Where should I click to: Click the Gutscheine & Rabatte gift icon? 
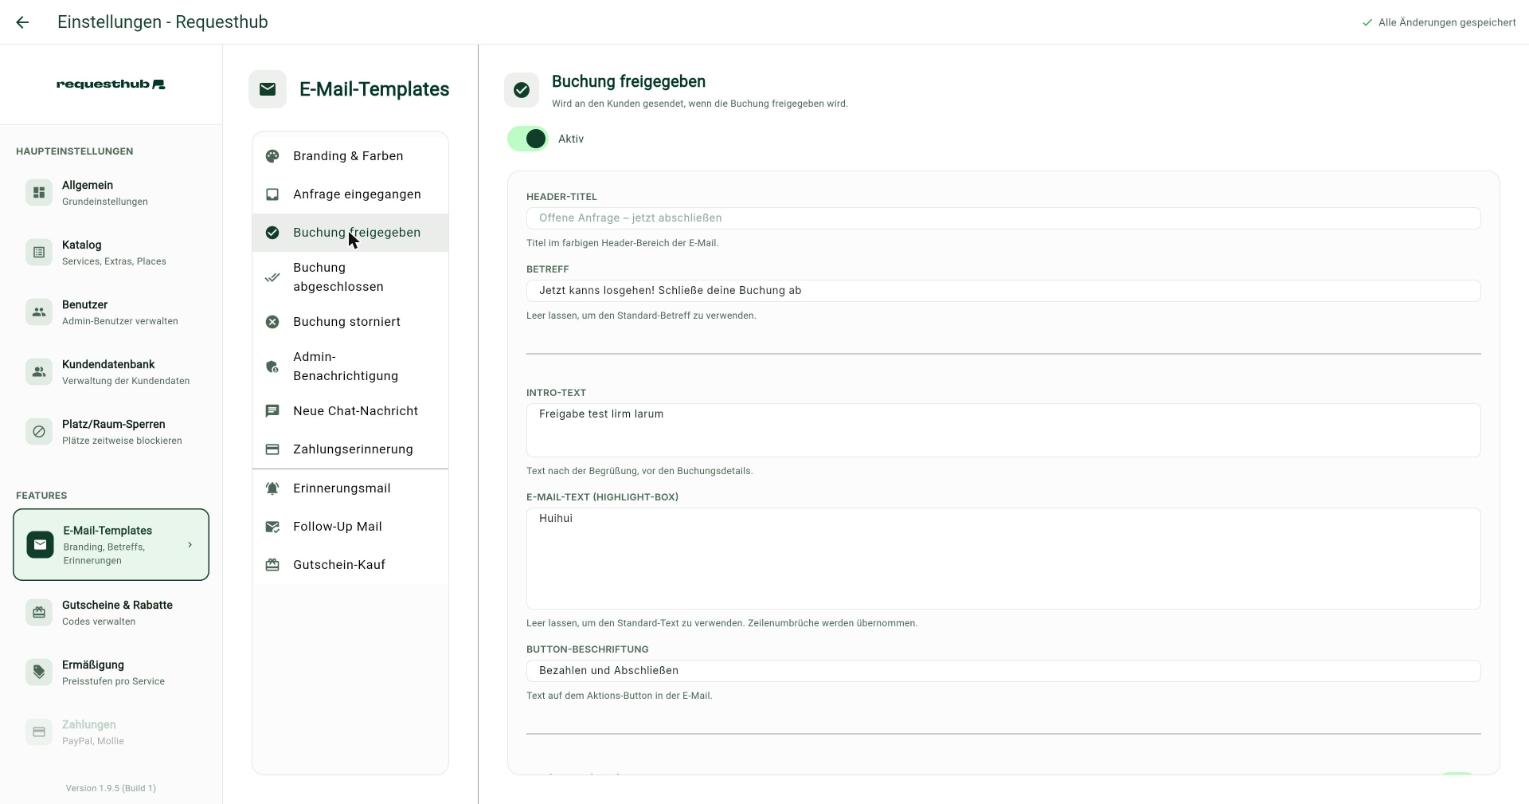click(x=39, y=612)
